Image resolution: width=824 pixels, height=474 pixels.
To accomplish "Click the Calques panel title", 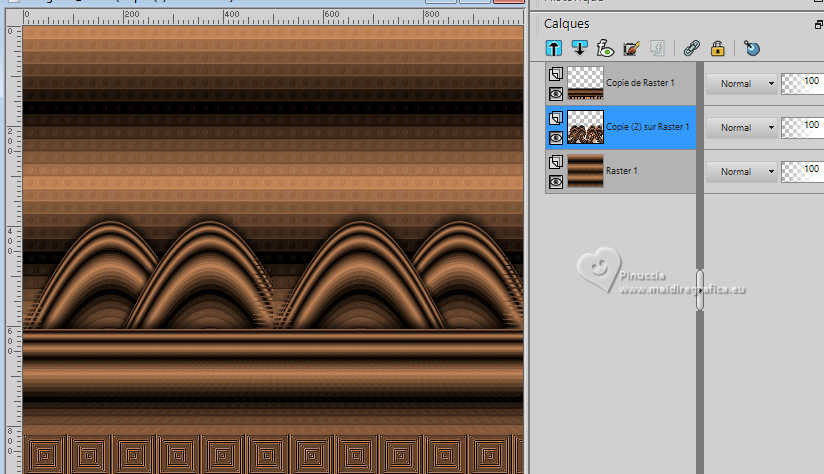I will 566,23.
